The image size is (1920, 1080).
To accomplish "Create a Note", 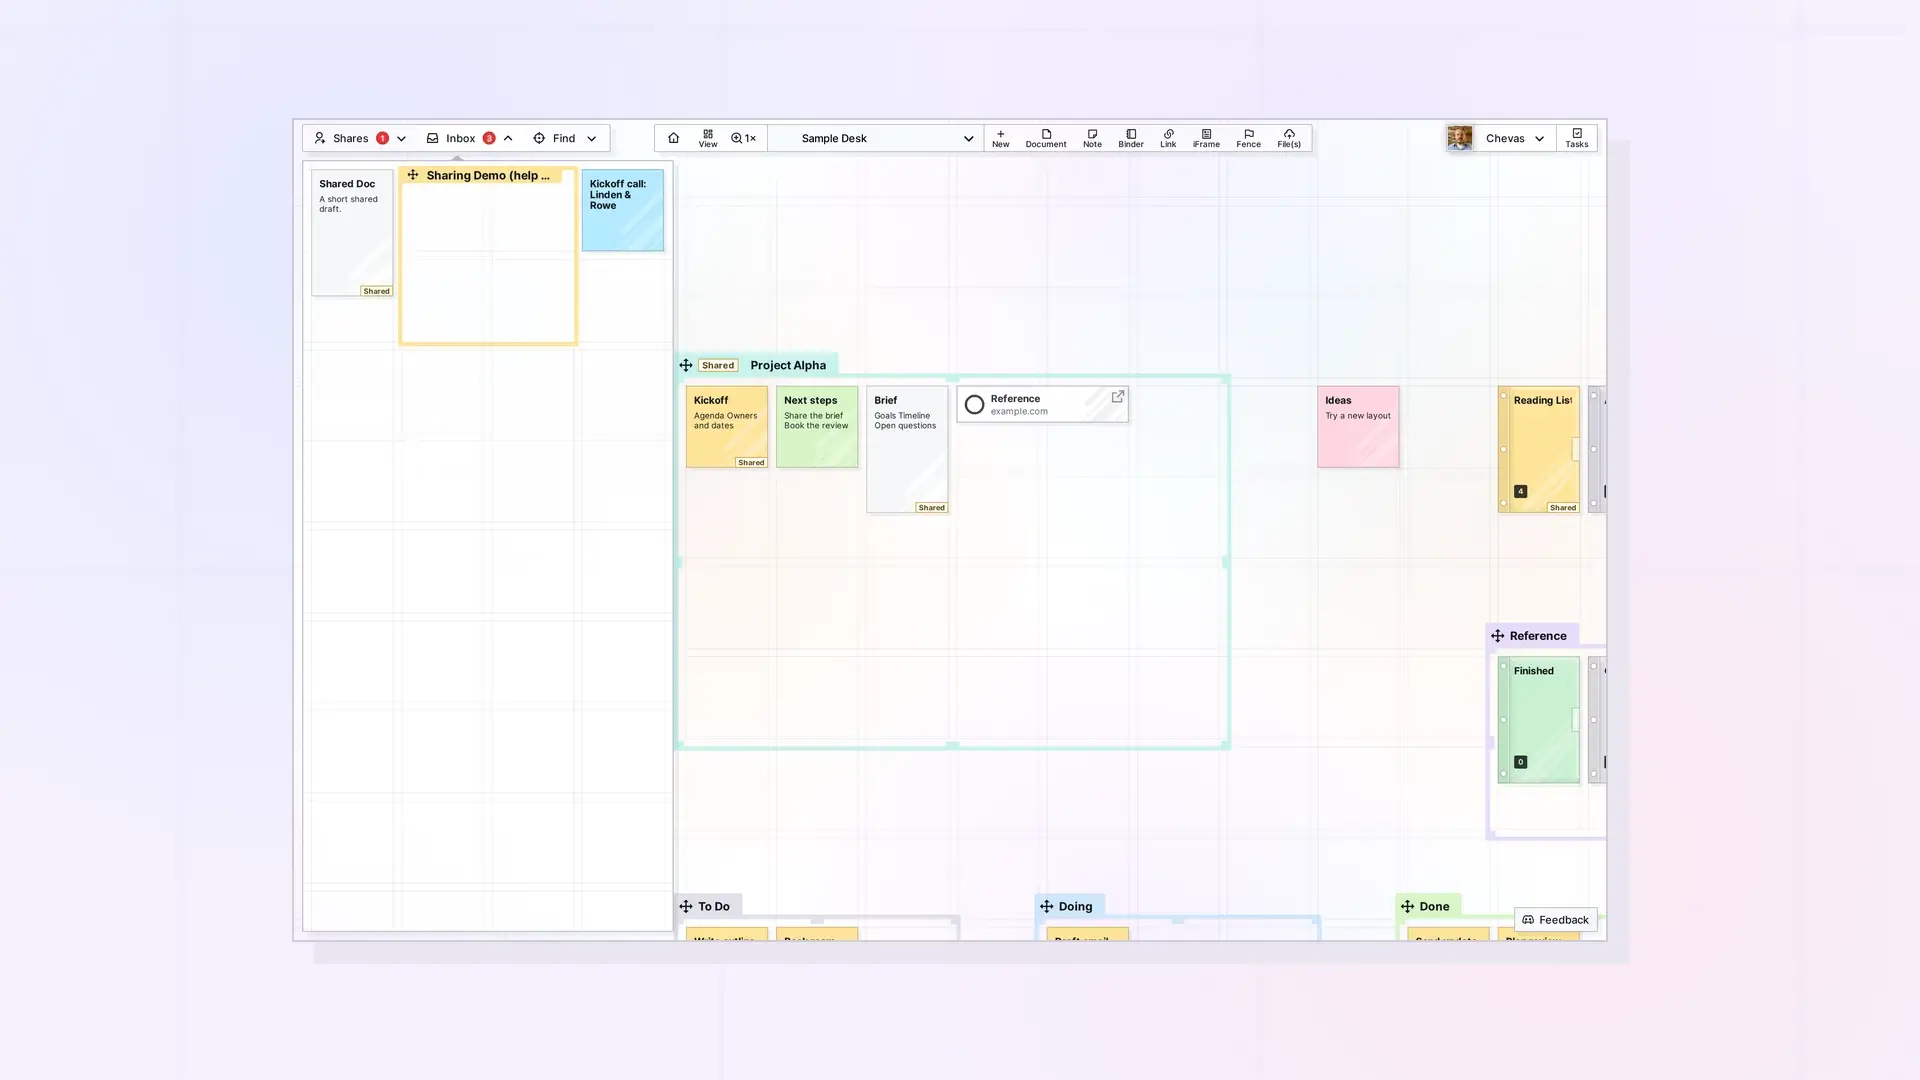I will tap(1092, 138).
